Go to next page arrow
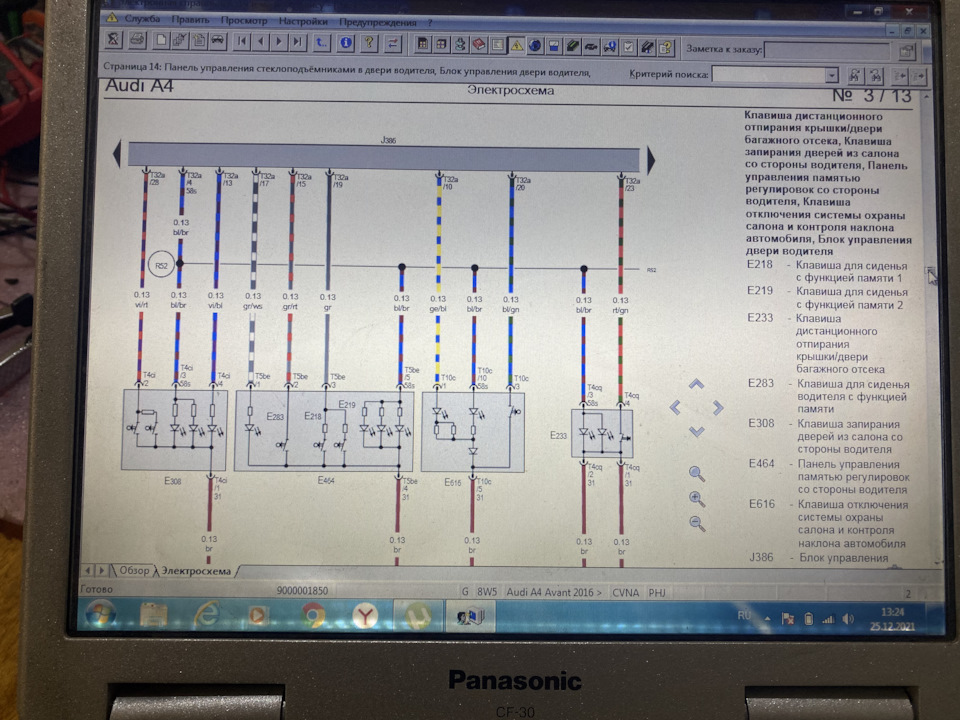960x720 pixels. pyautogui.click(x=279, y=42)
